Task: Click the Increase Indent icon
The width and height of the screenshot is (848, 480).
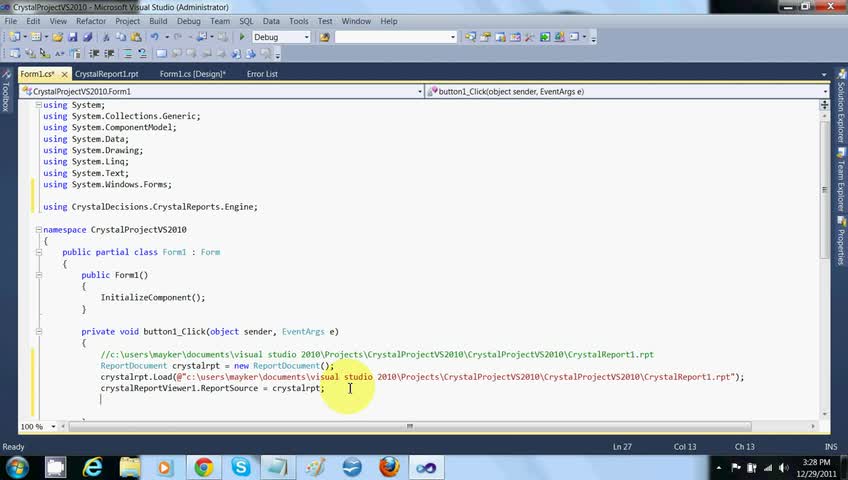Action: pos(109,54)
